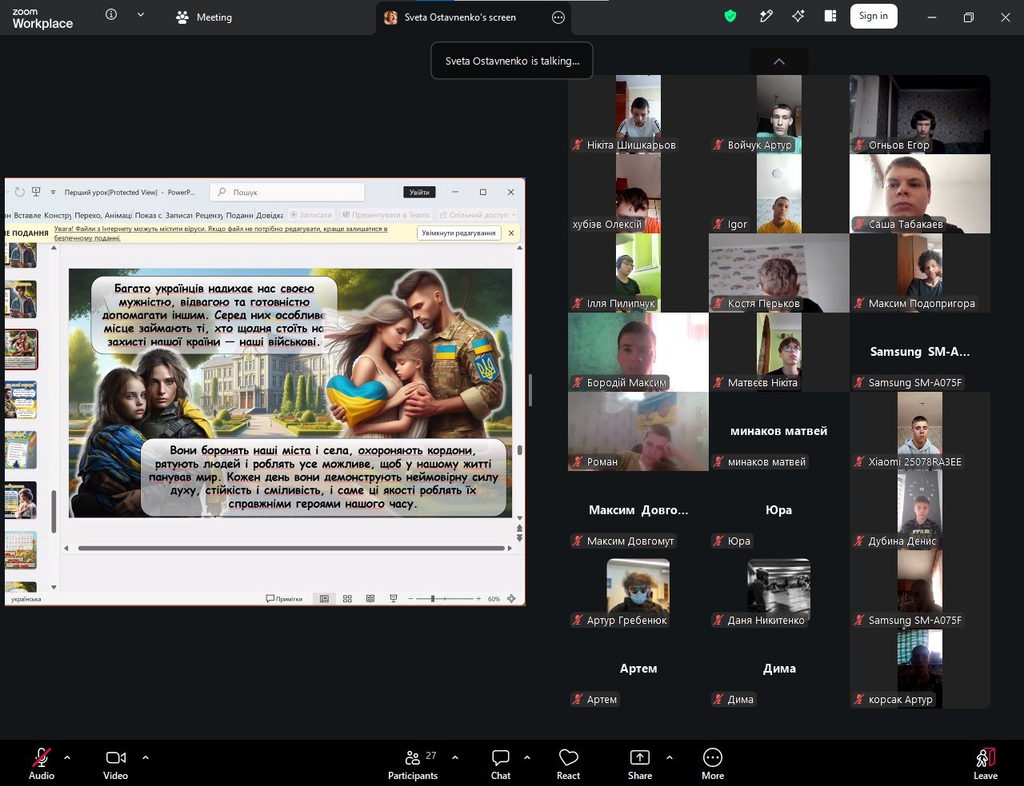Click the Sign in button
Image resolution: width=1024 pixels, height=786 pixels.
click(873, 16)
